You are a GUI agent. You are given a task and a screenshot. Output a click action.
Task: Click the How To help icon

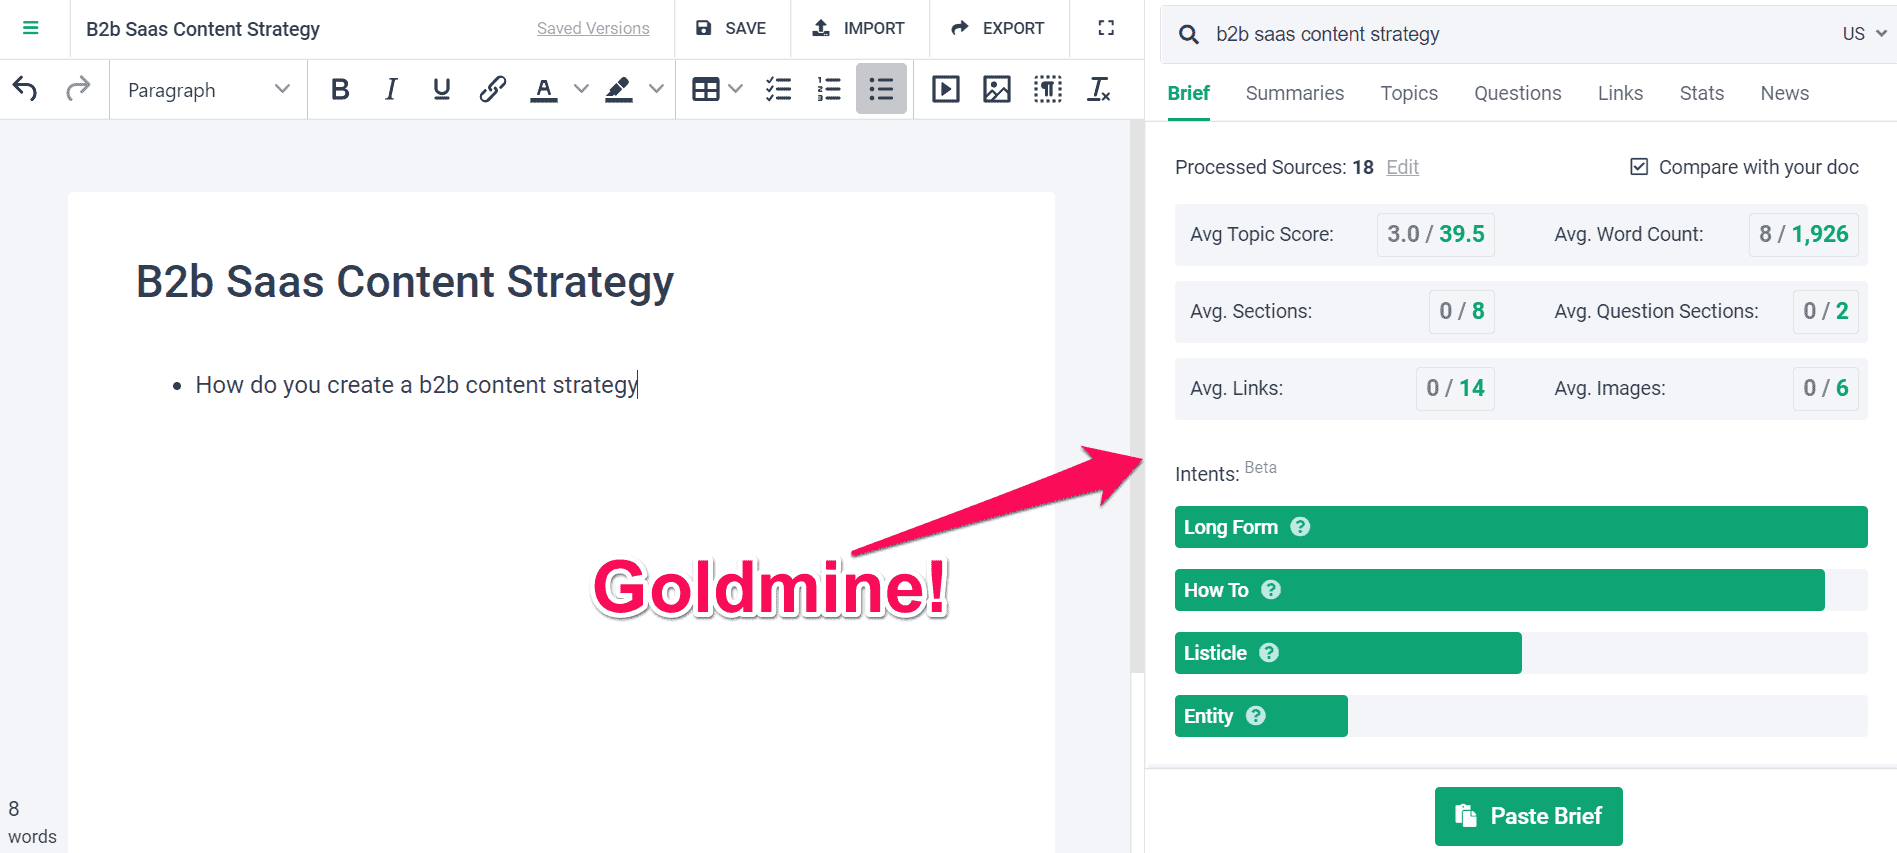1271,590
